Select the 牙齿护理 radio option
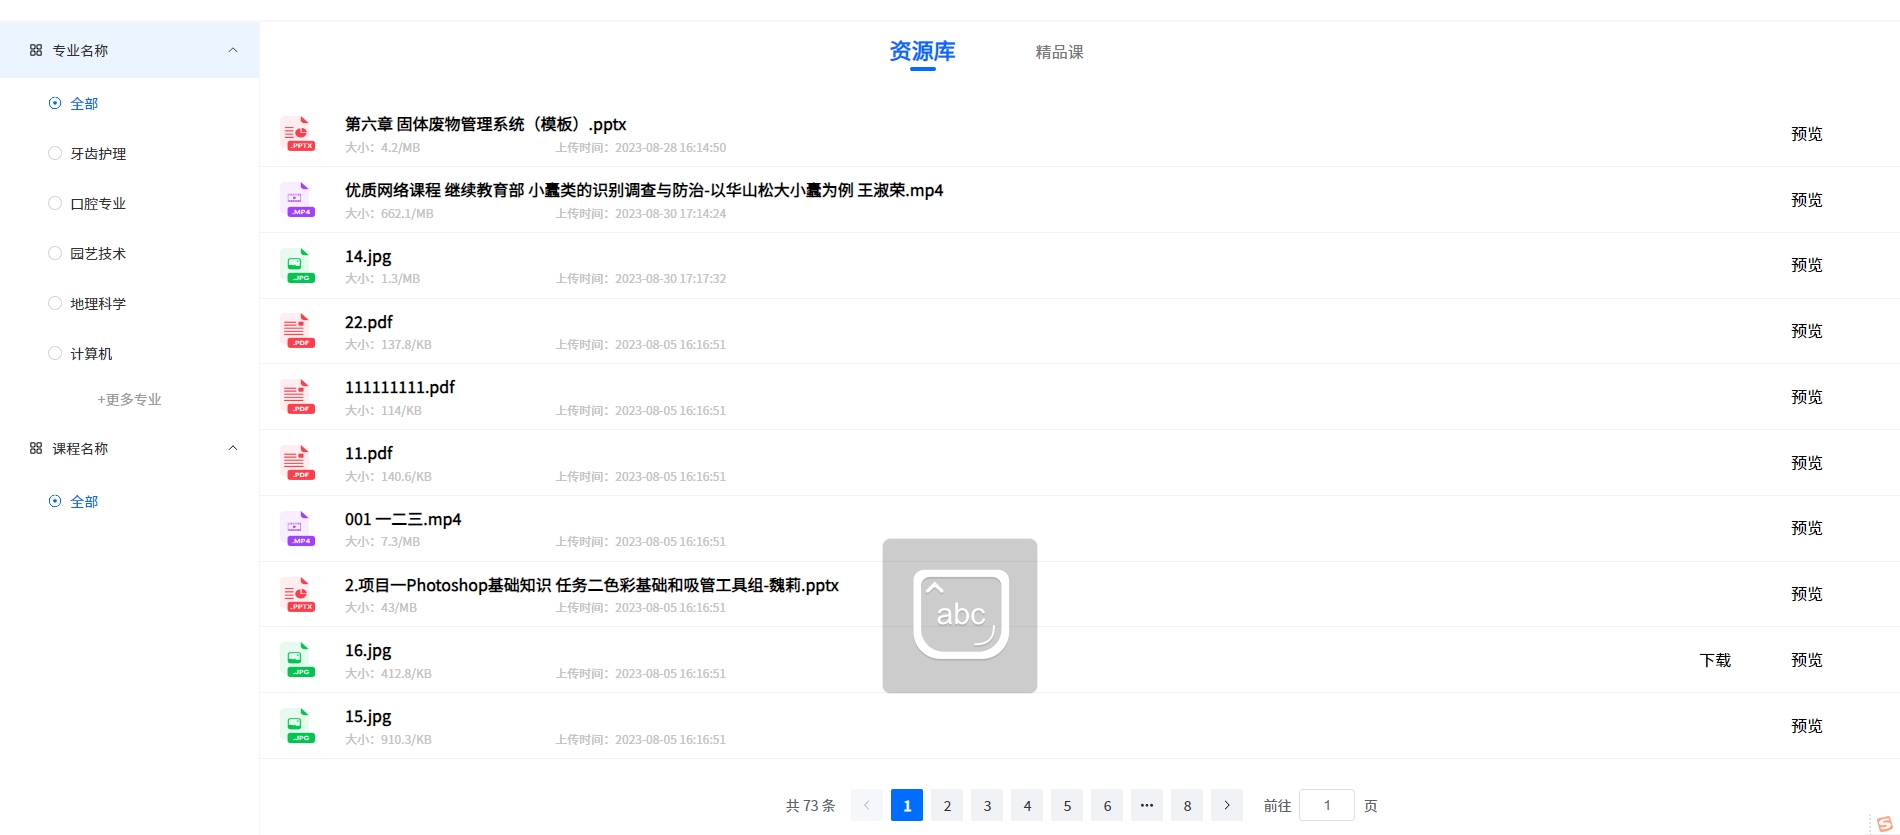Image resolution: width=1900 pixels, height=835 pixels. (x=88, y=153)
